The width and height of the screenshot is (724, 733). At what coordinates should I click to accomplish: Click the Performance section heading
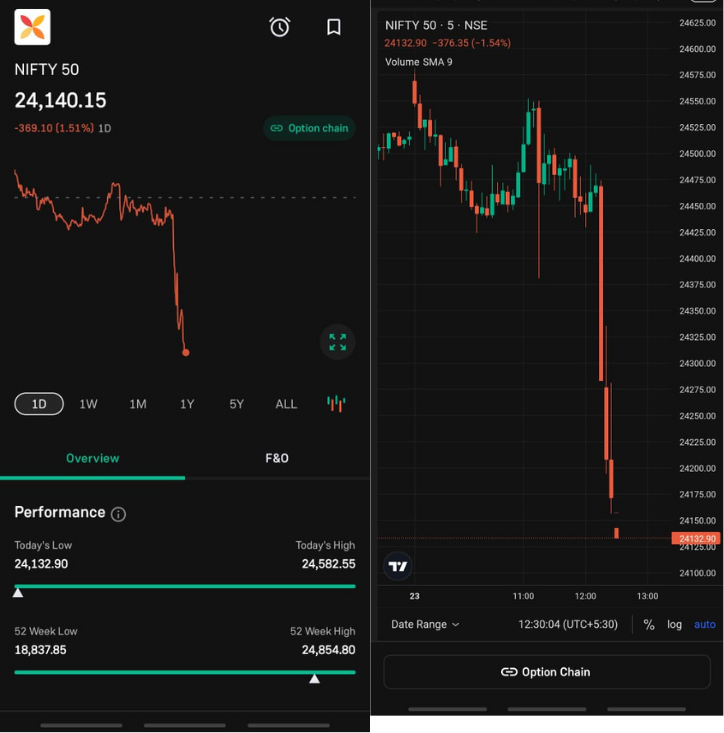point(60,512)
